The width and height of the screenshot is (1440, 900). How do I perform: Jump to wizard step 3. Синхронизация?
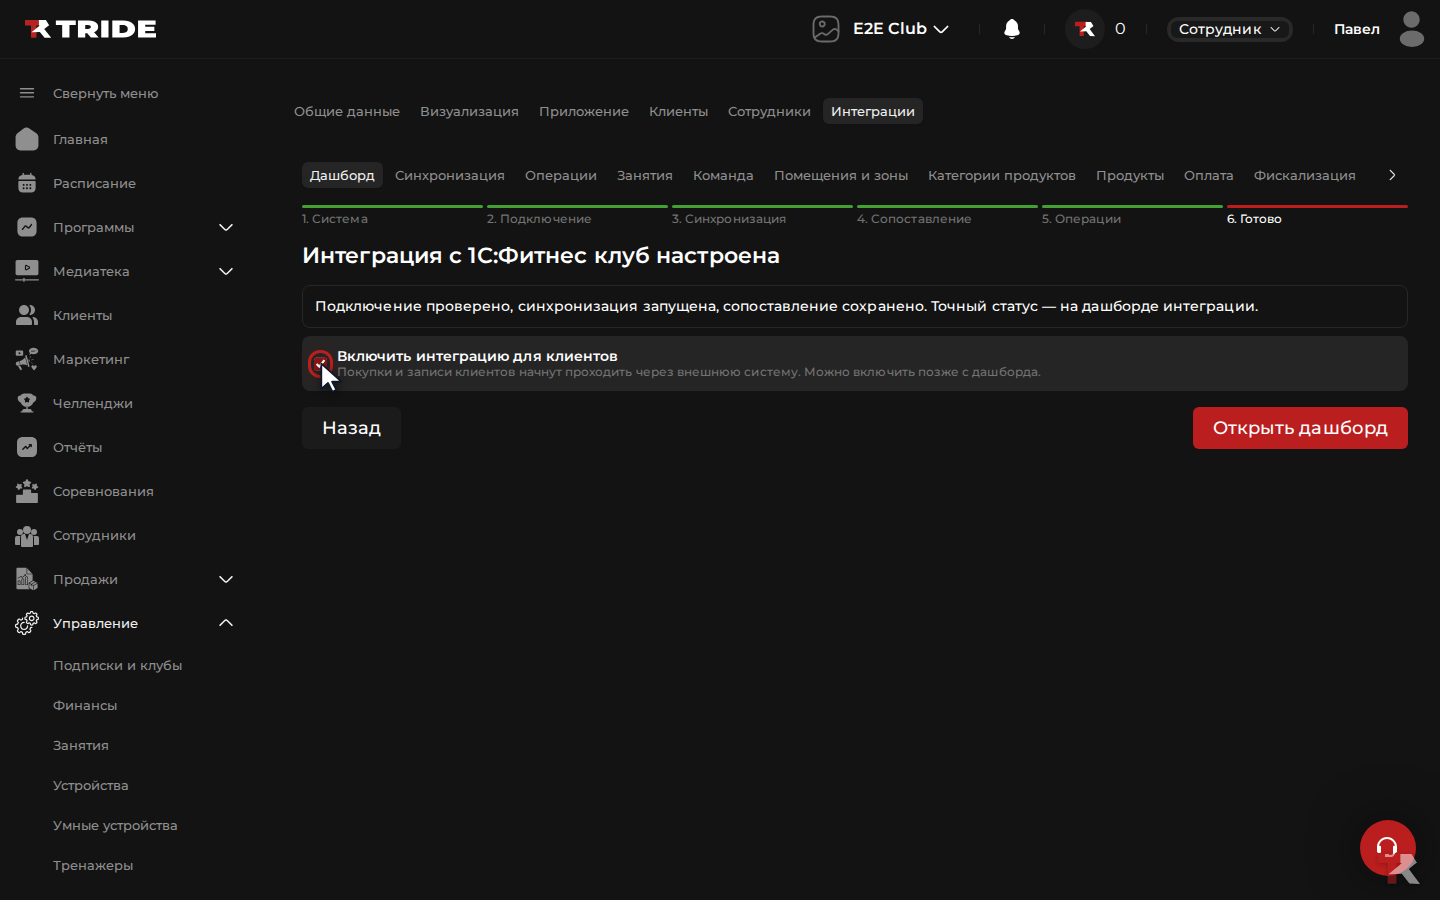[x=762, y=216]
